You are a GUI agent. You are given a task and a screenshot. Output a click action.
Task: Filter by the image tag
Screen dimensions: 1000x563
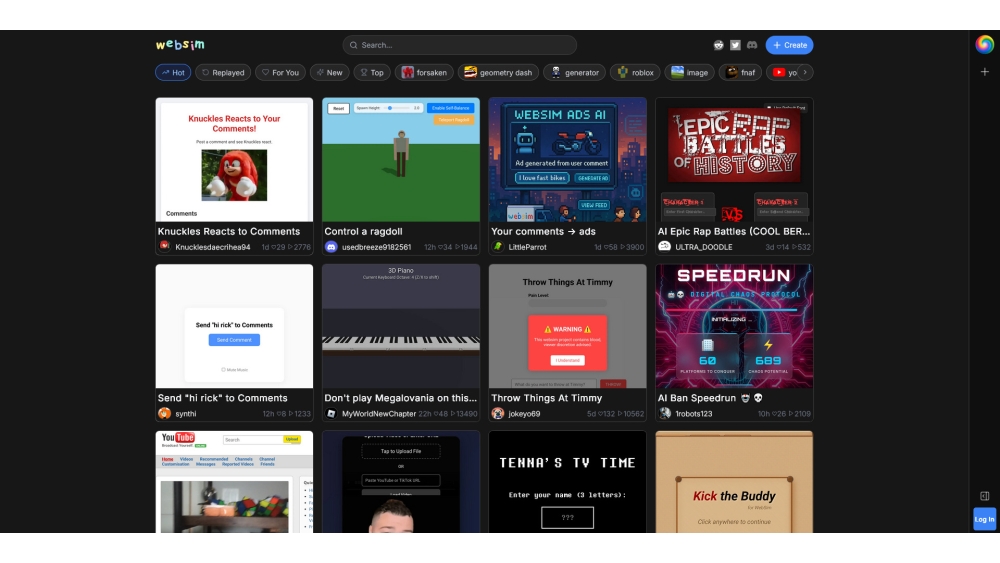(x=689, y=73)
